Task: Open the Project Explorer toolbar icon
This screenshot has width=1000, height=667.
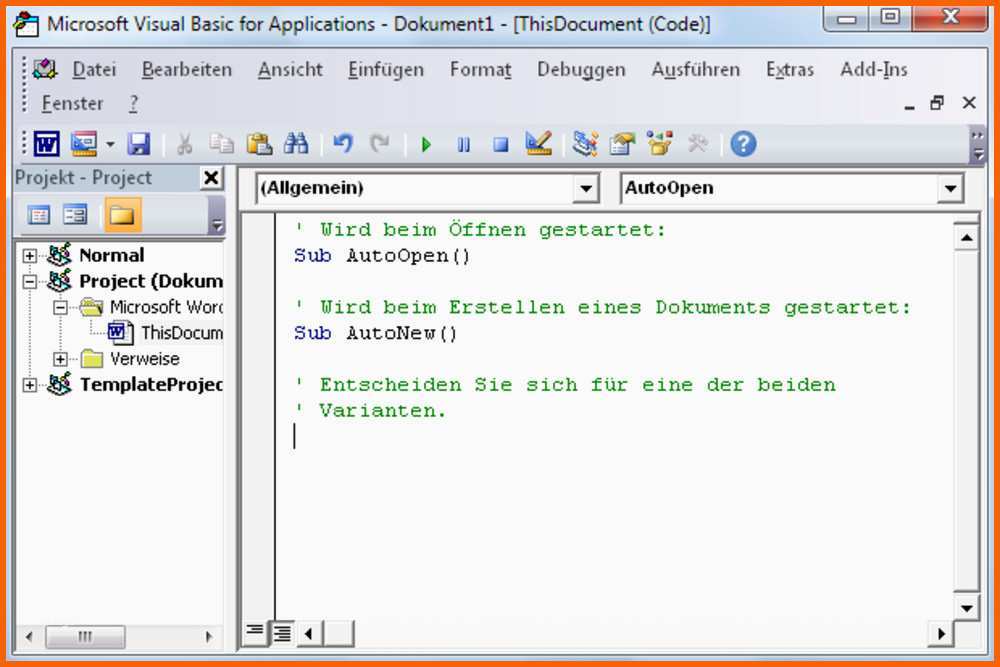Action: click(x=585, y=144)
